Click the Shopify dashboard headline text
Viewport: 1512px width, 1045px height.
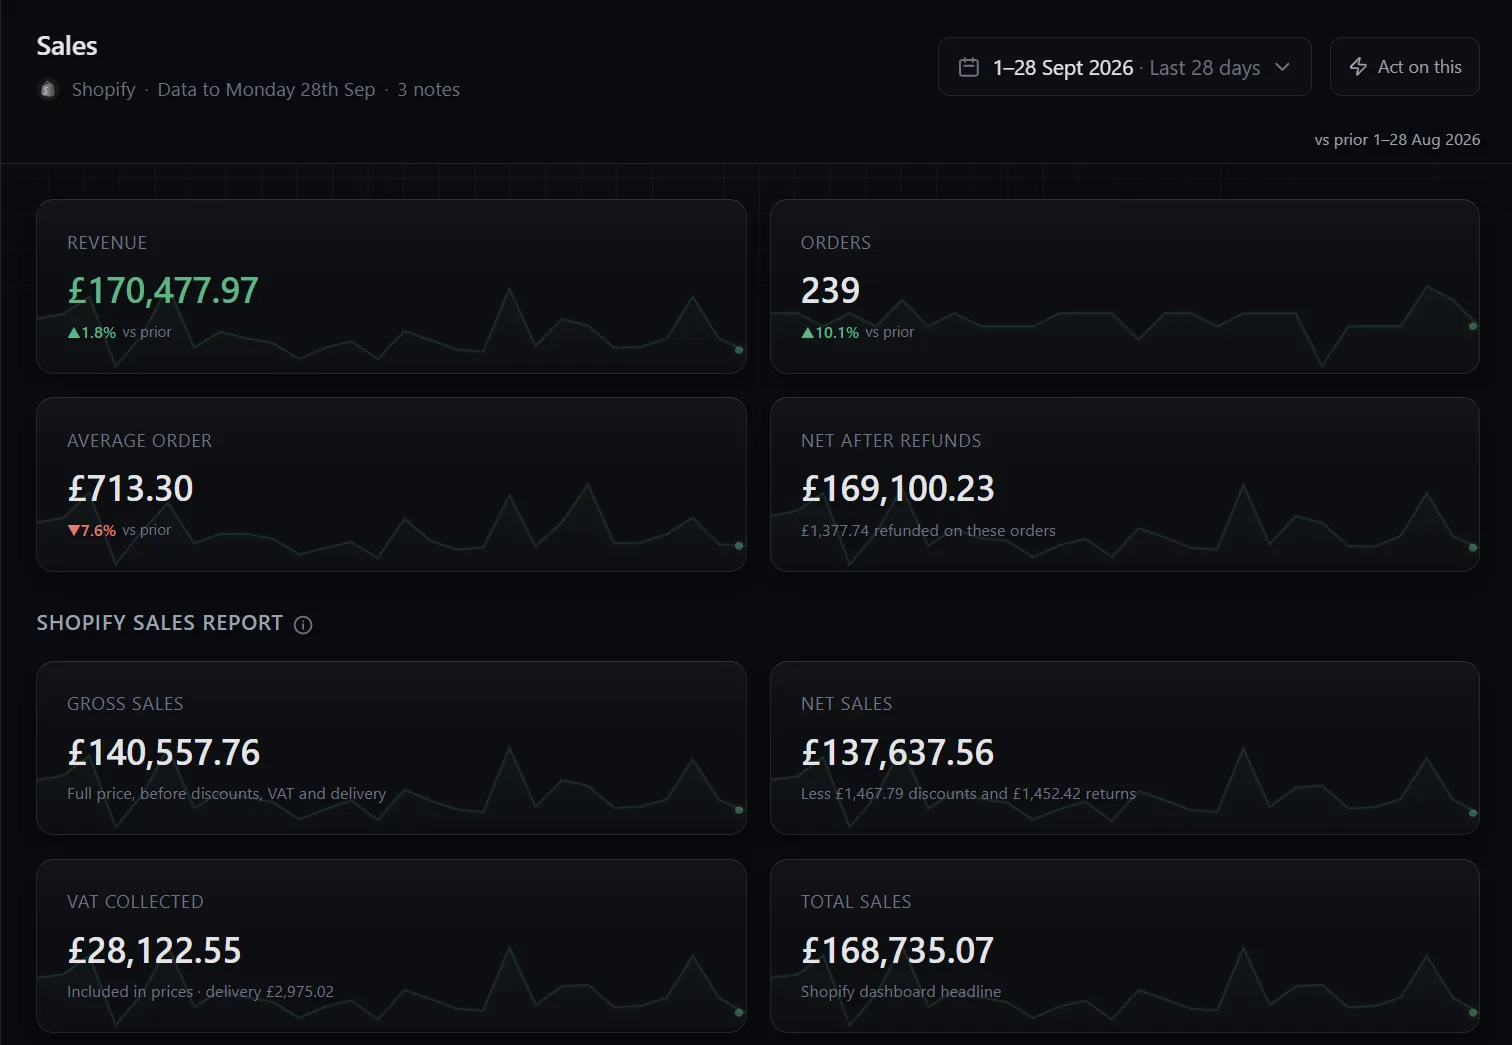point(901,992)
